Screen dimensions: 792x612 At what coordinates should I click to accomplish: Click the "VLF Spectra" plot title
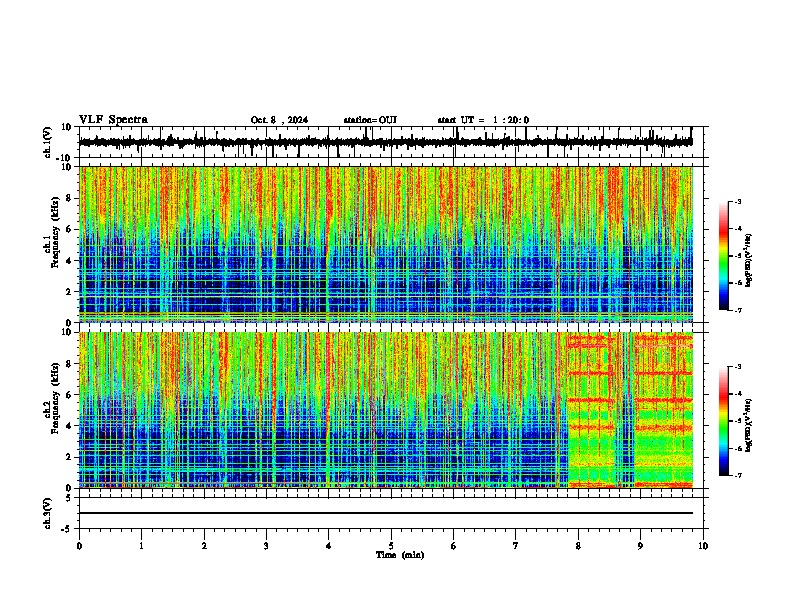coord(113,120)
